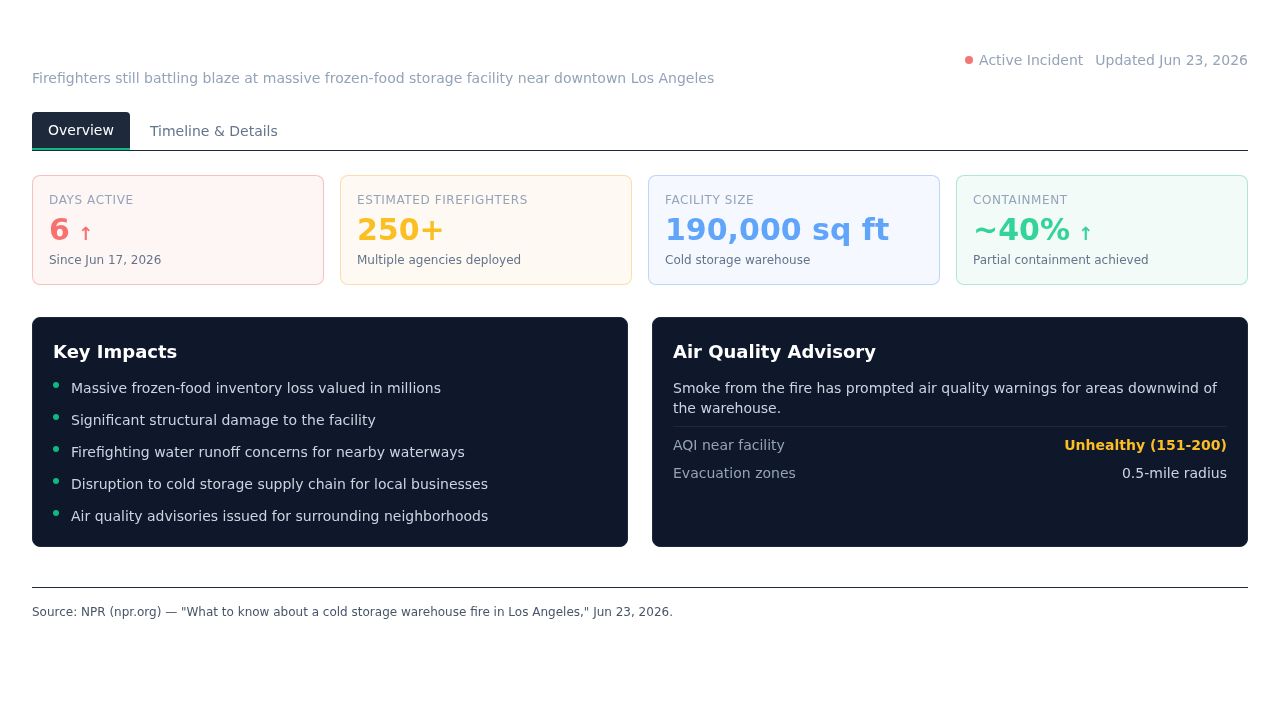Switch to the Overview tab
The width and height of the screenshot is (1280, 720).
tap(81, 131)
